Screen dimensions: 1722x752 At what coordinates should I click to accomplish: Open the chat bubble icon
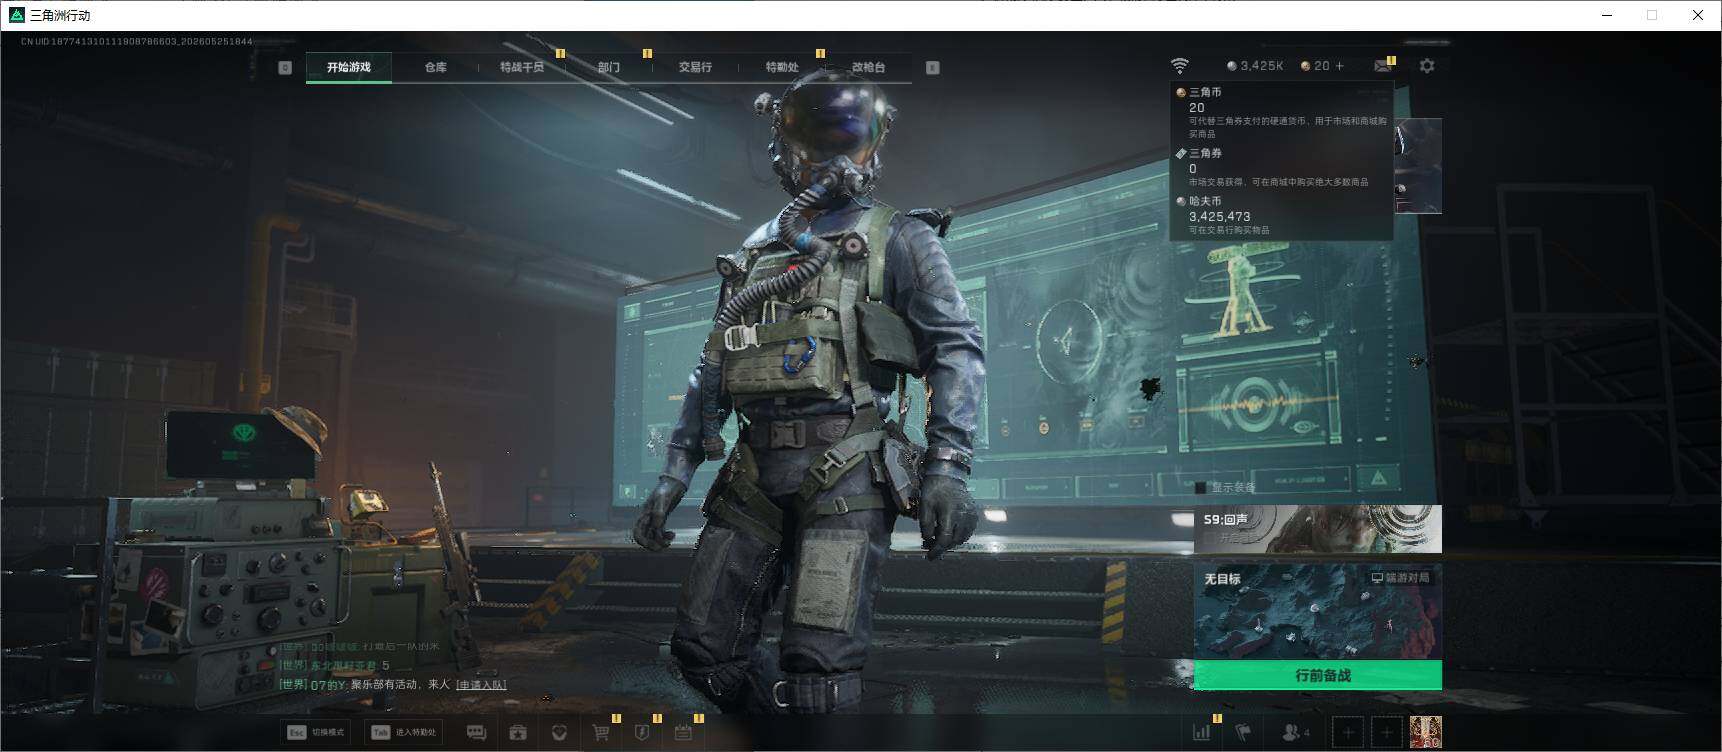click(x=476, y=733)
